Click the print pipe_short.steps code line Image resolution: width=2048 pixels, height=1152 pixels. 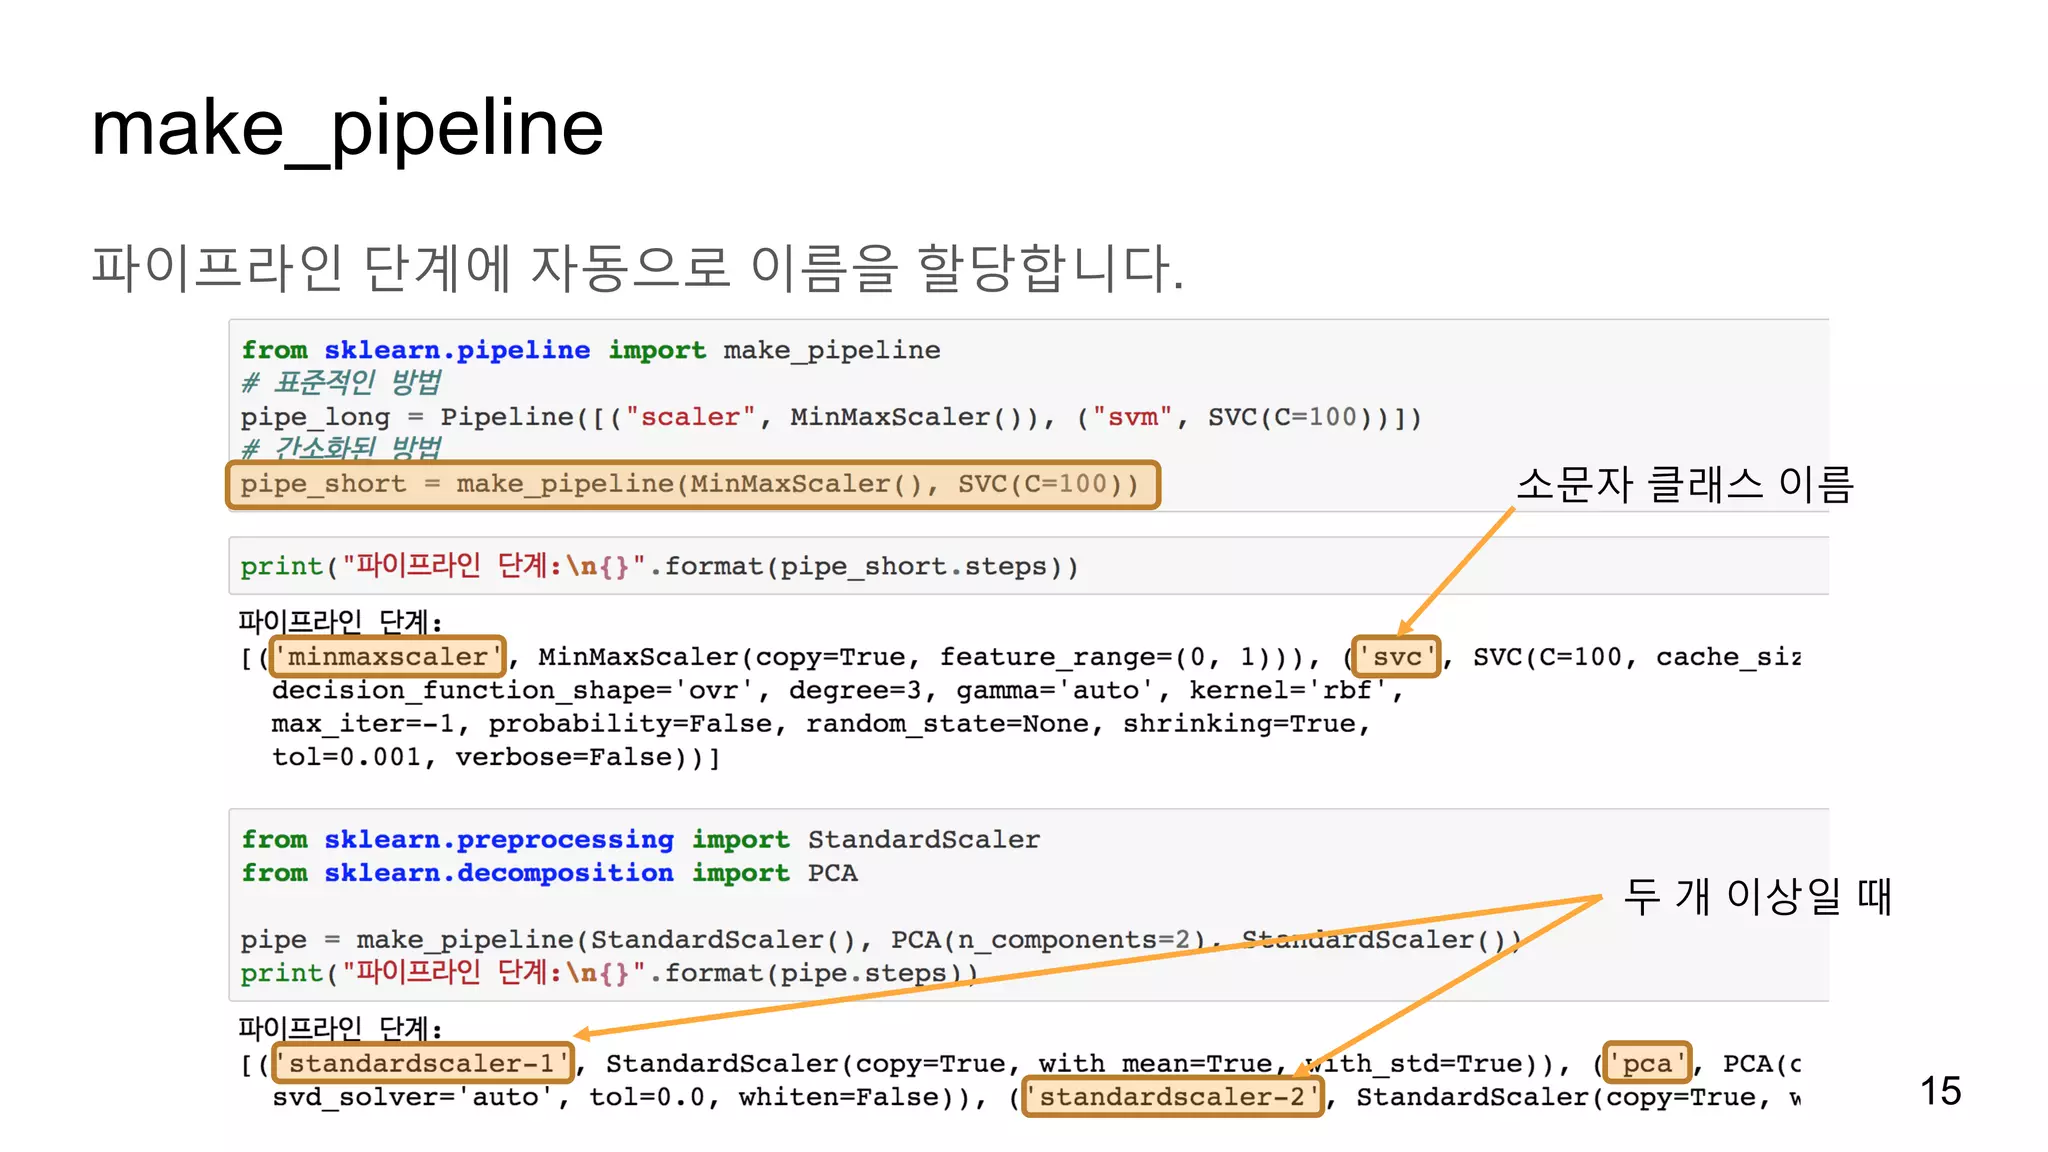[658, 567]
